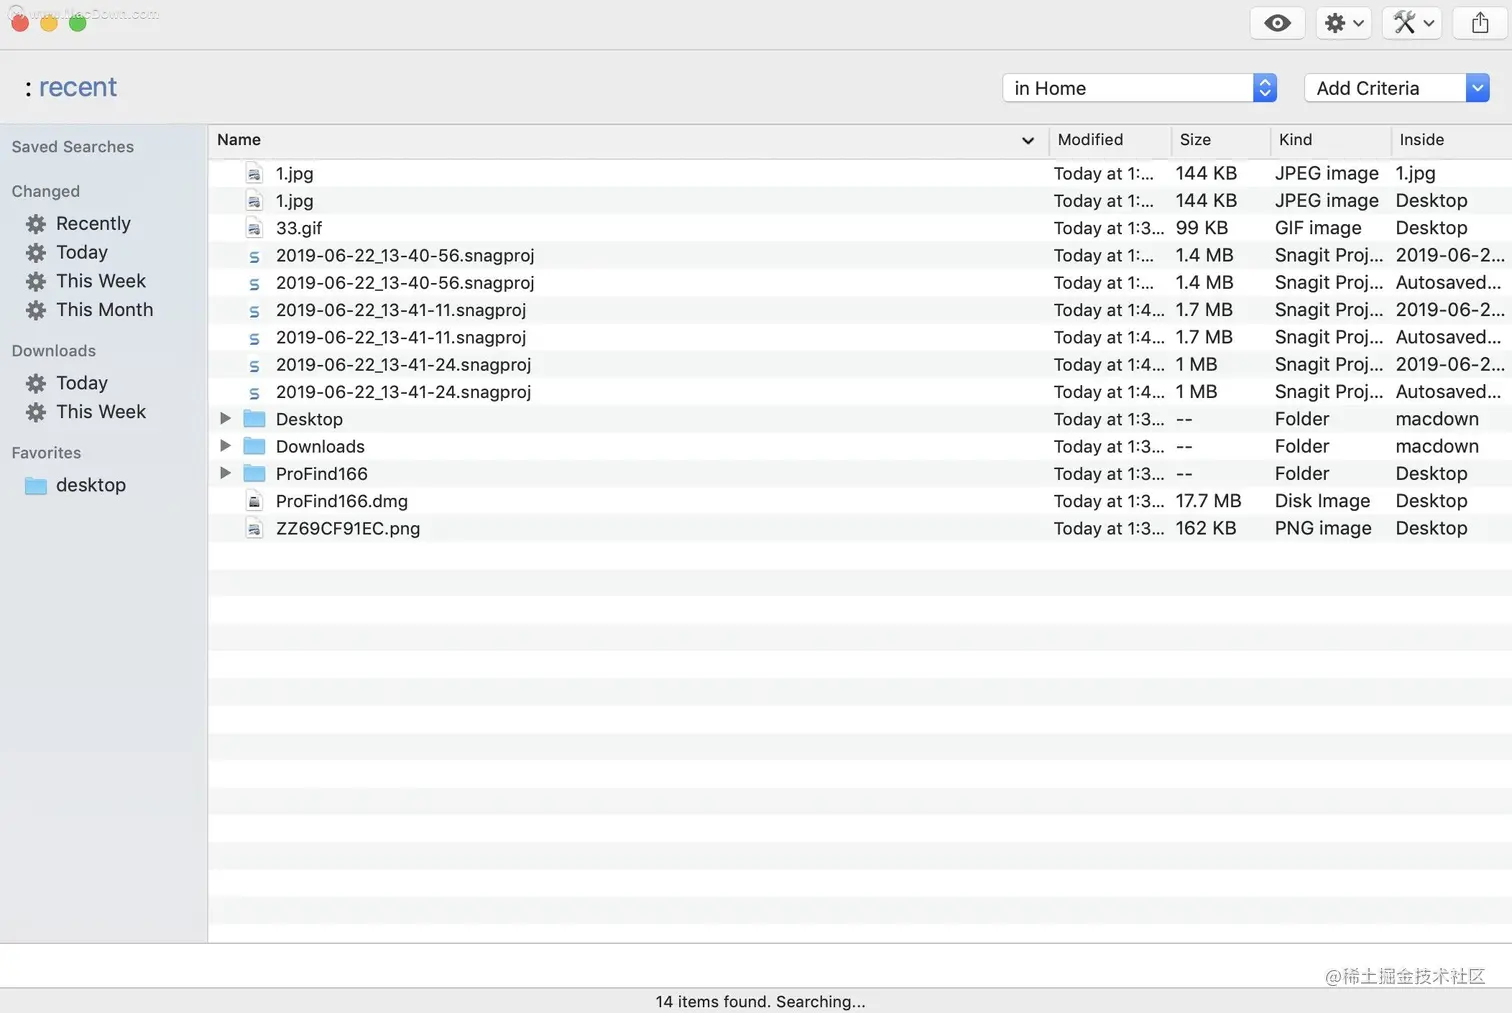The height and width of the screenshot is (1013, 1512).
Task: Click gear icon beside Changed Today
Action: point(36,253)
